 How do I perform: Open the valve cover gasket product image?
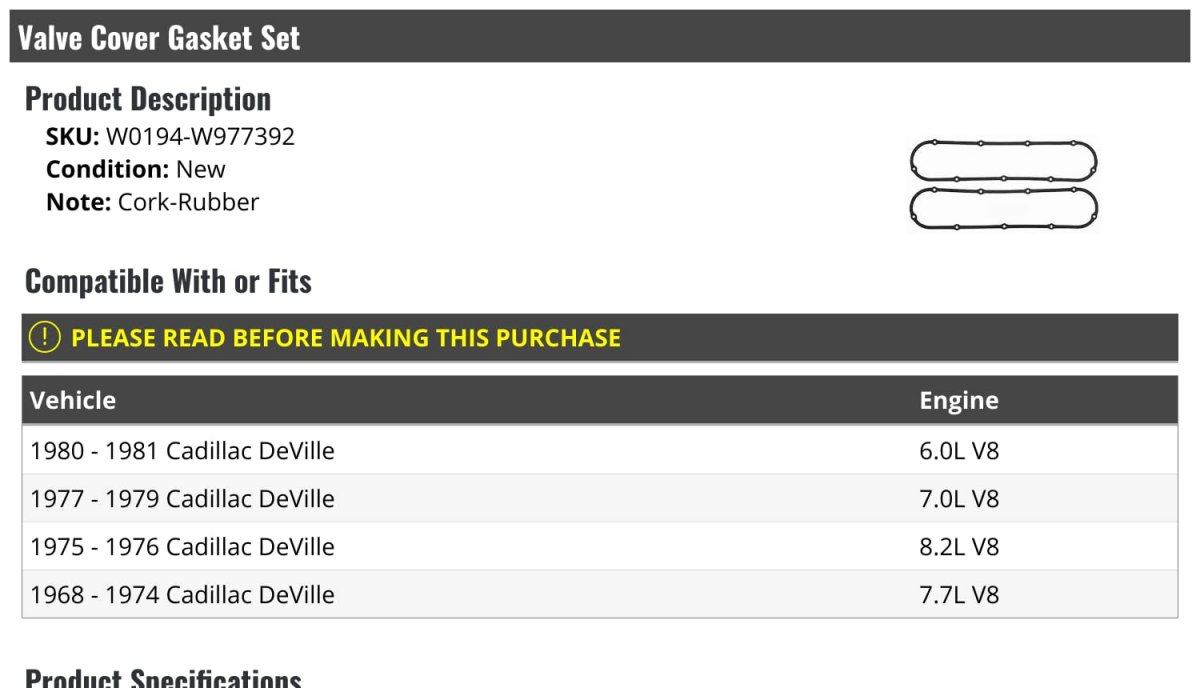point(1003,186)
